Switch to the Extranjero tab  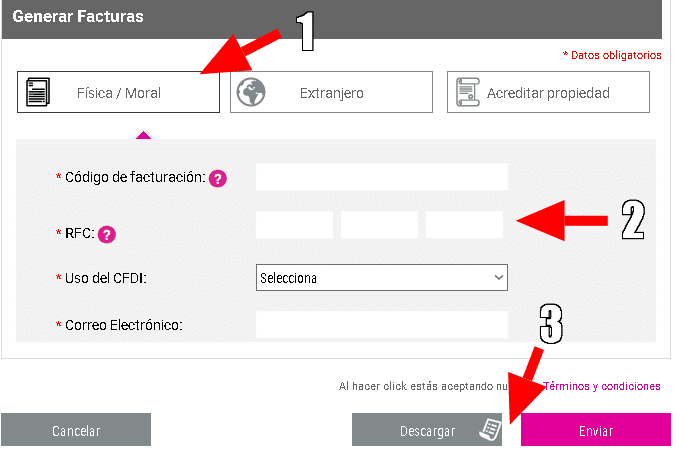pyautogui.click(x=331, y=92)
